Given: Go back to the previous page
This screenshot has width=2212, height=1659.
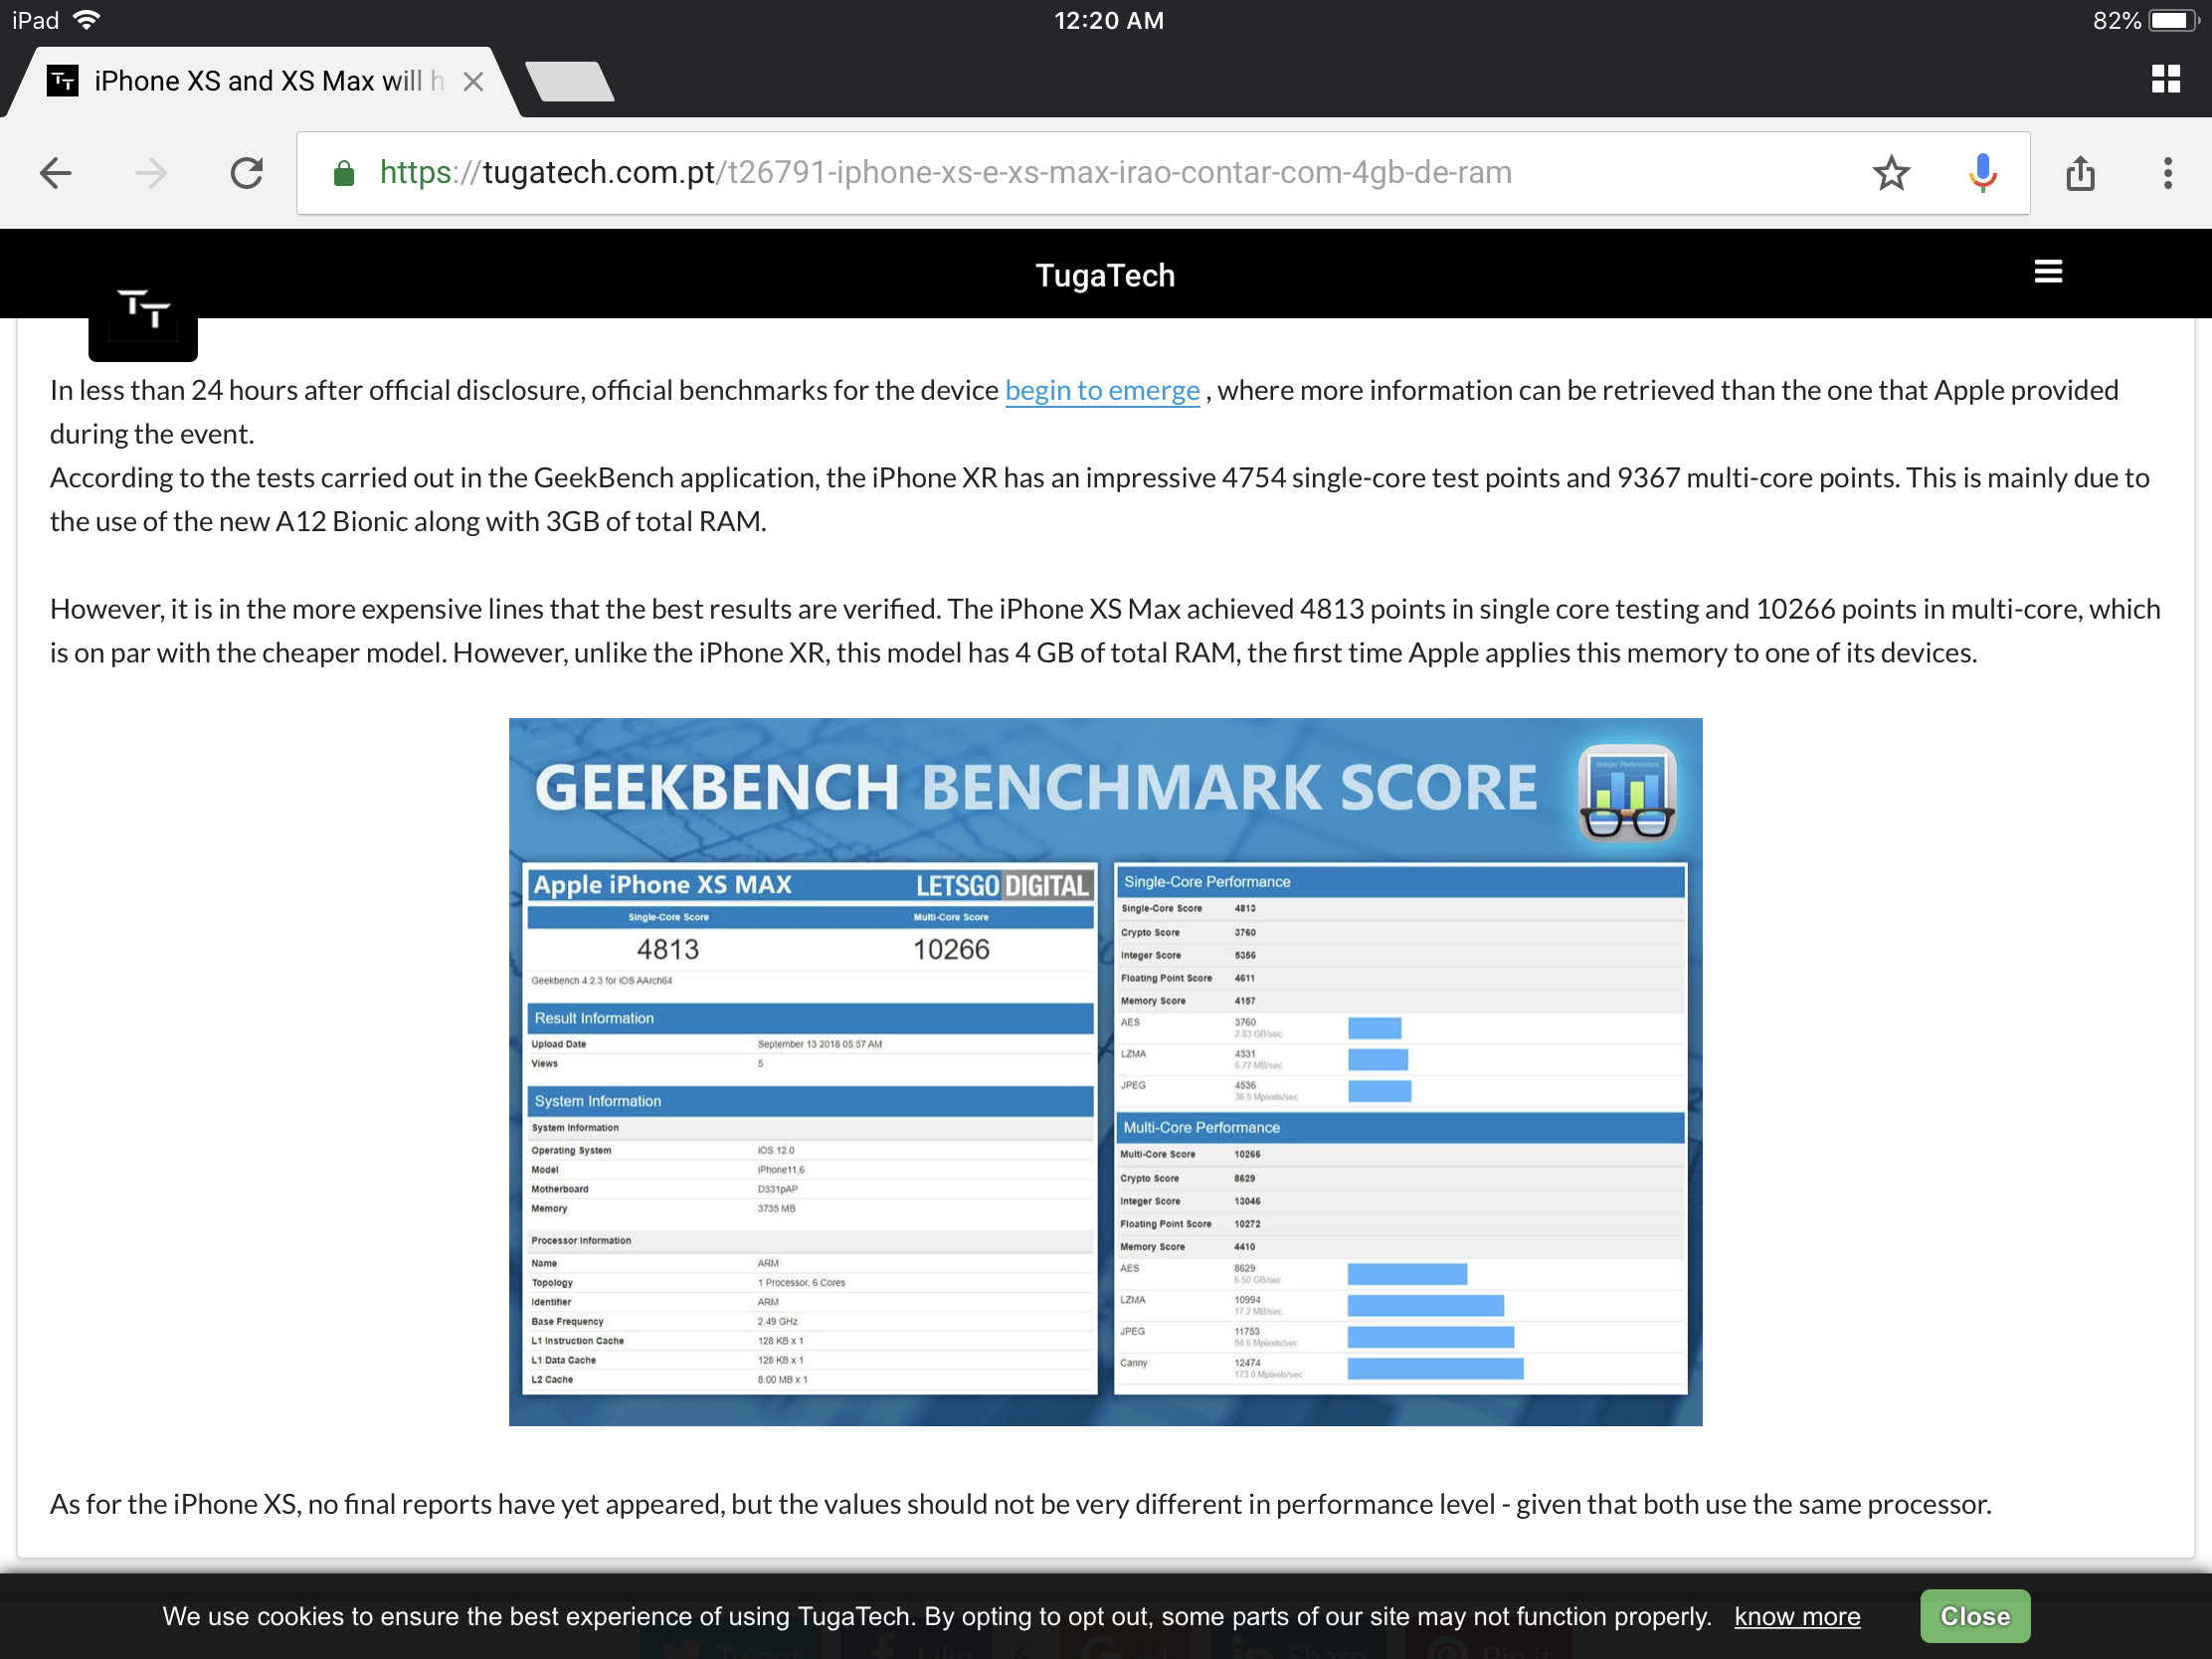Looking at the screenshot, I should 56,173.
